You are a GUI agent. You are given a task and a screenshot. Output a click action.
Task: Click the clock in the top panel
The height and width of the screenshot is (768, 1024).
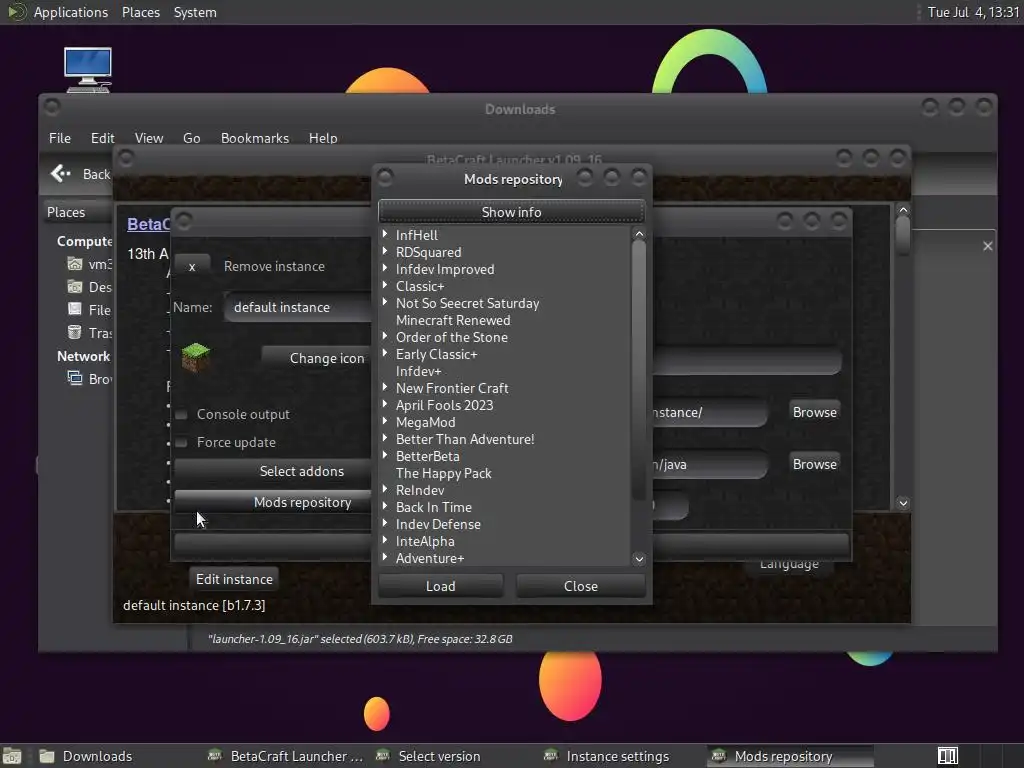[x=973, y=12]
